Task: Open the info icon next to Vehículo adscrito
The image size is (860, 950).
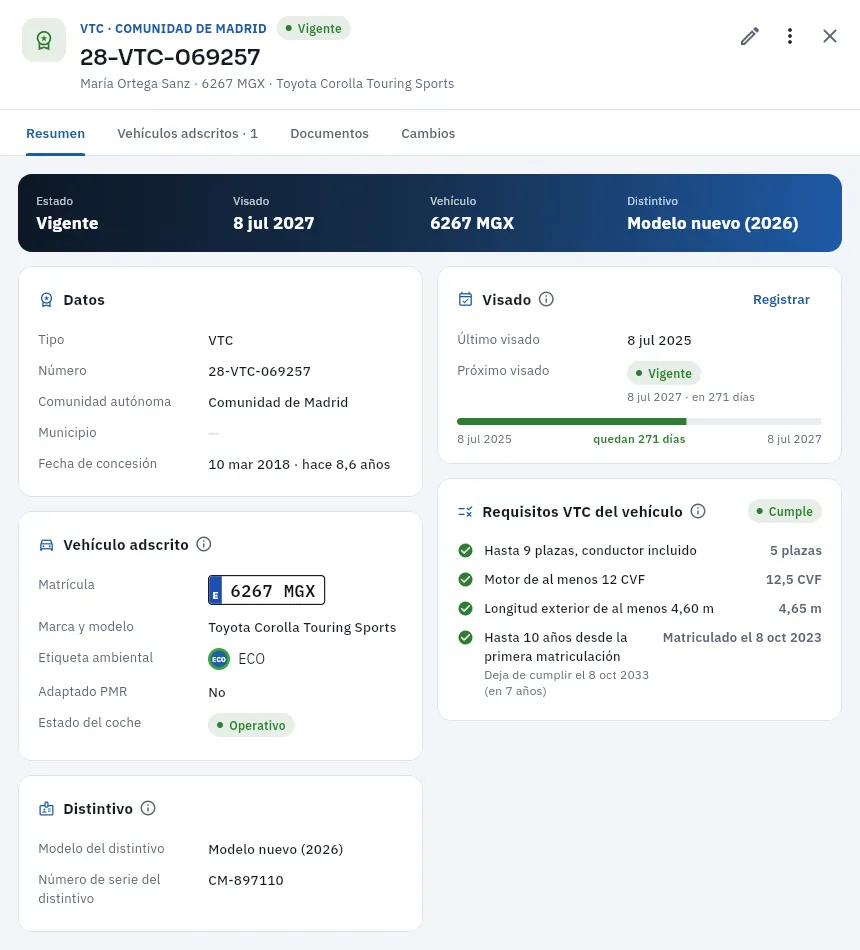Action: [x=204, y=544]
